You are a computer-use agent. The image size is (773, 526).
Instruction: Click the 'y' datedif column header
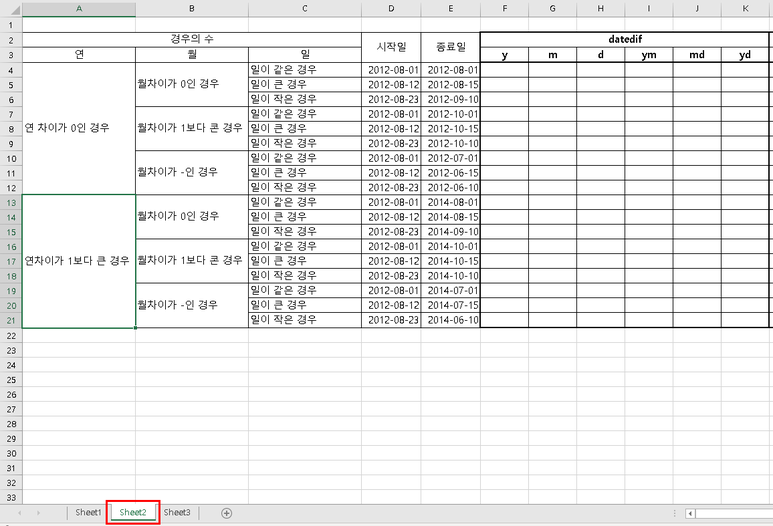click(x=504, y=55)
